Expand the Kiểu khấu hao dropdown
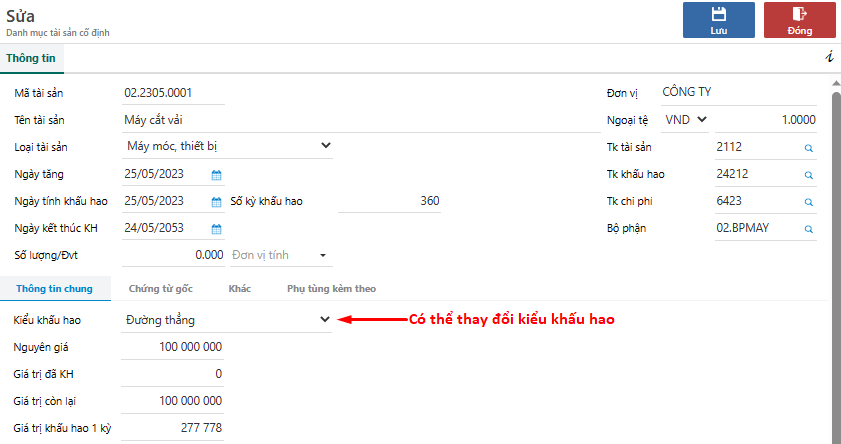 [x=324, y=320]
